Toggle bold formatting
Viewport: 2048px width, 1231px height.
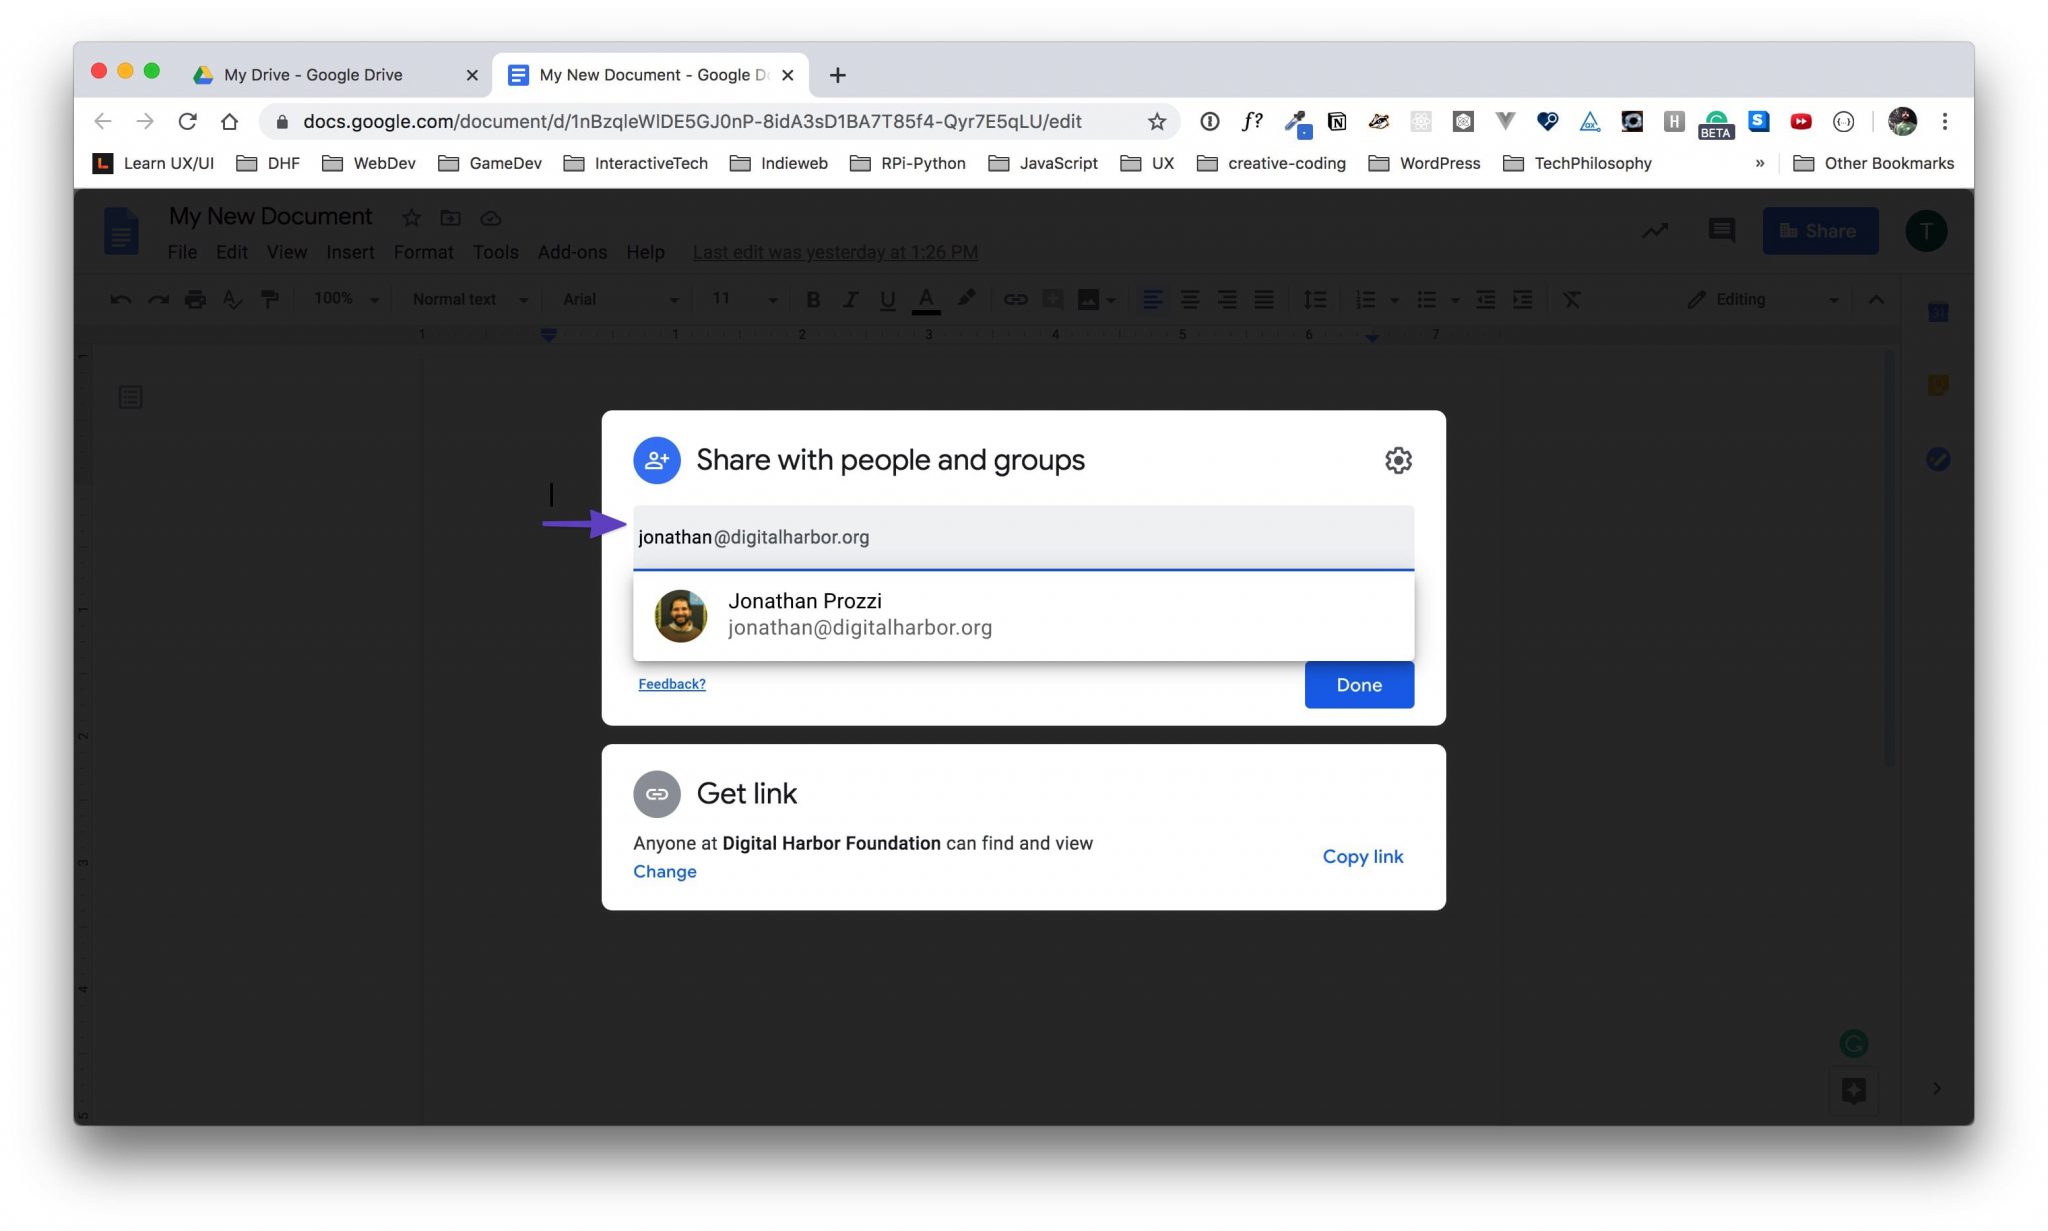click(x=812, y=299)
